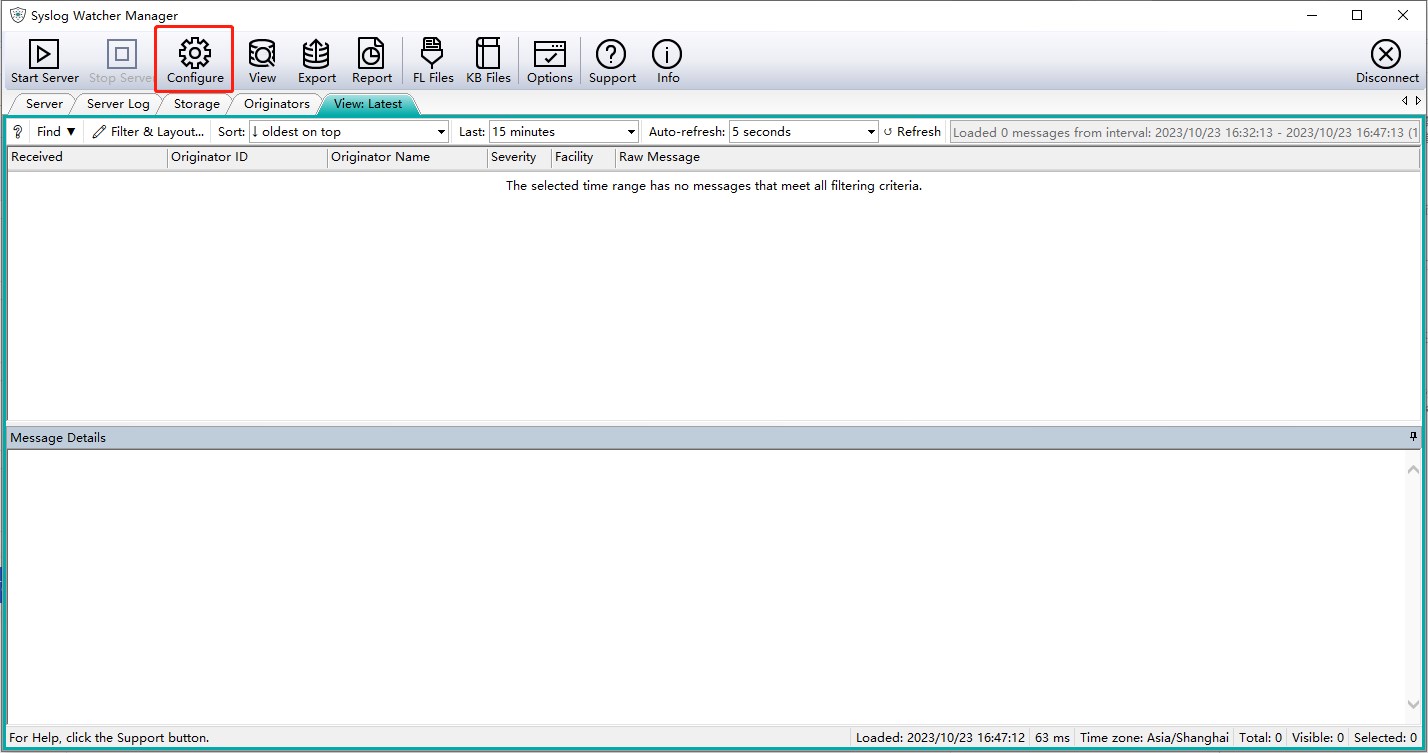Switch to the Originators tab

tap(277, 104)
